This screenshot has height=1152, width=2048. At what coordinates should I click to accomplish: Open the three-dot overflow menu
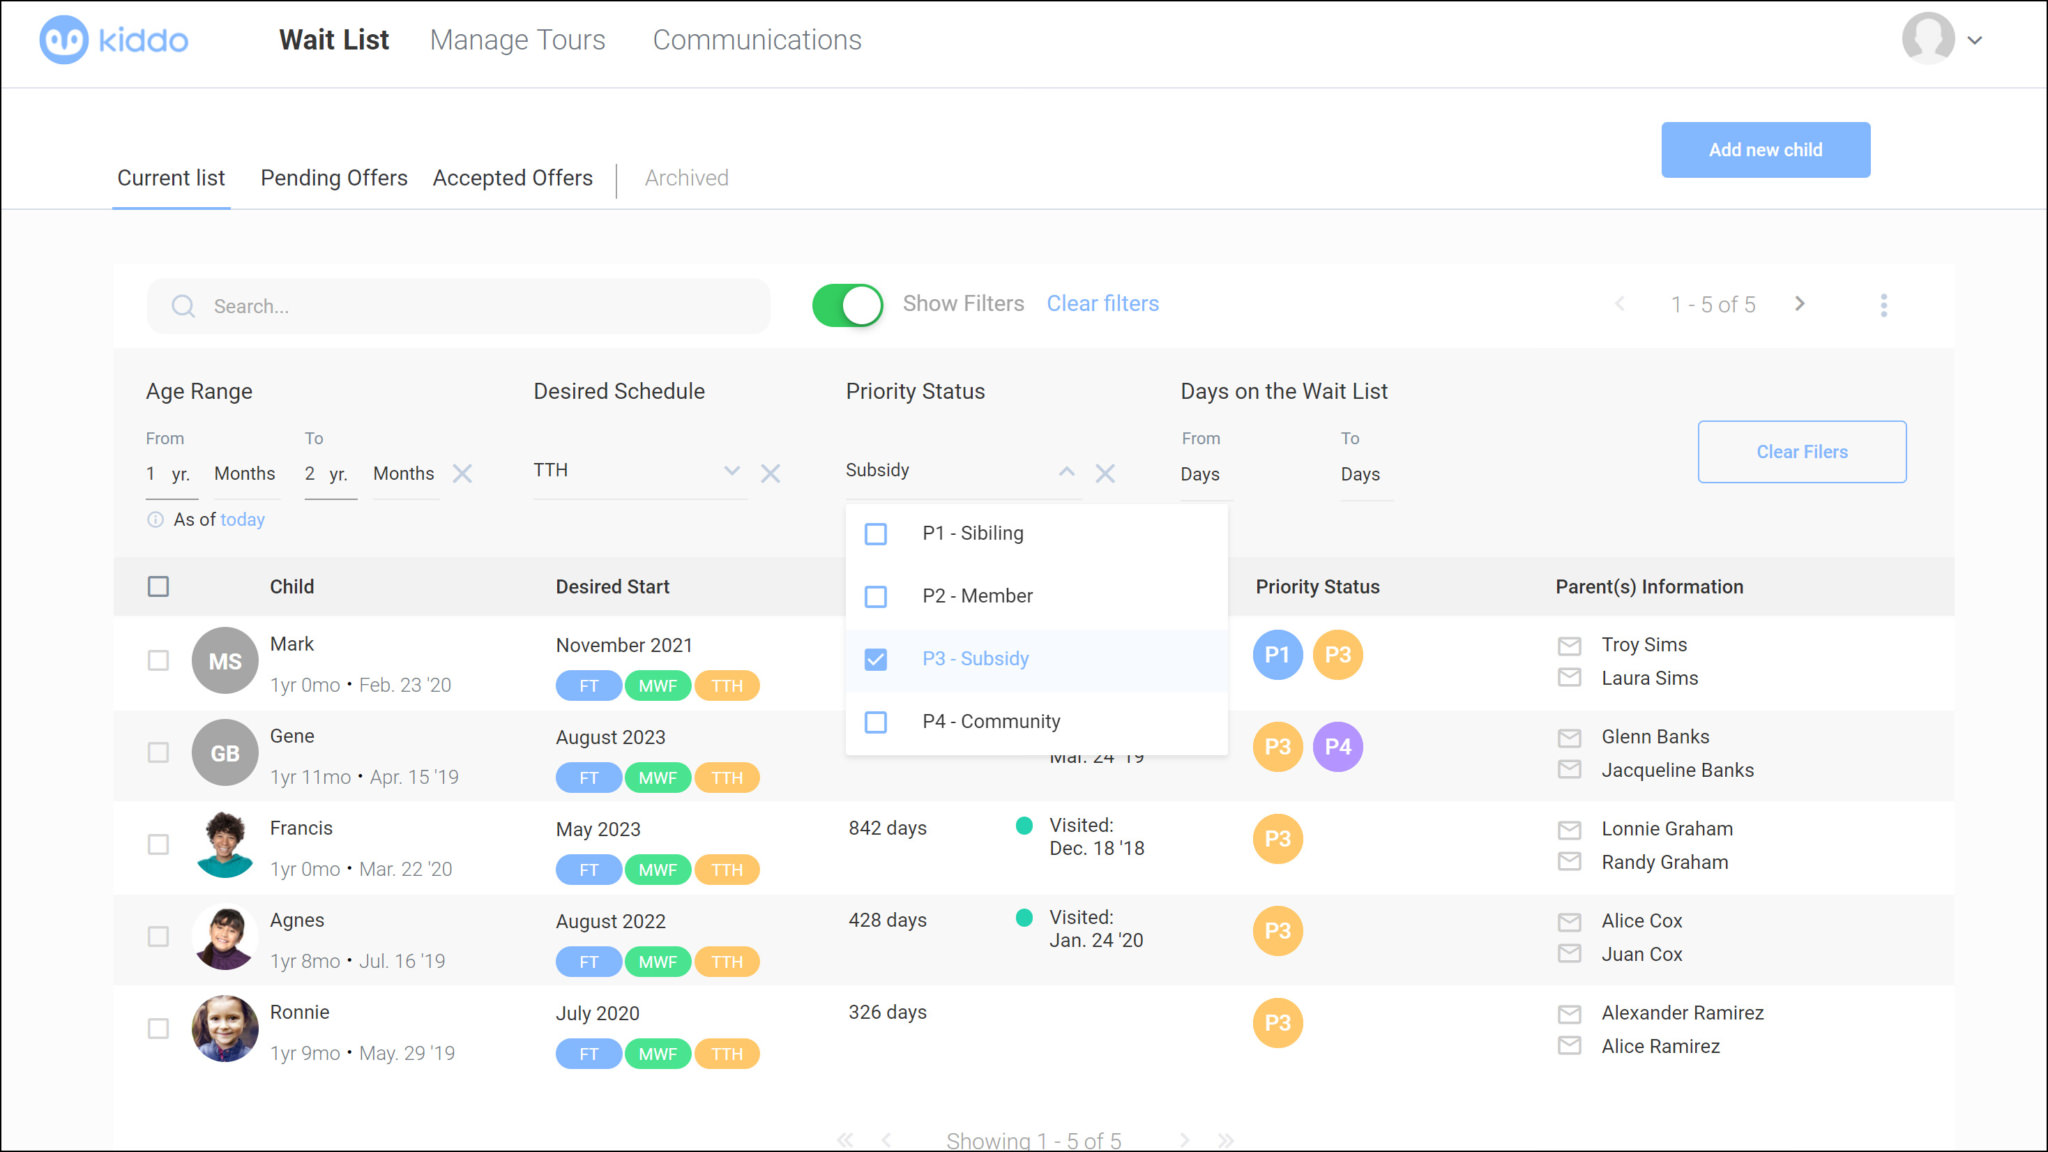coord(1884,305)
